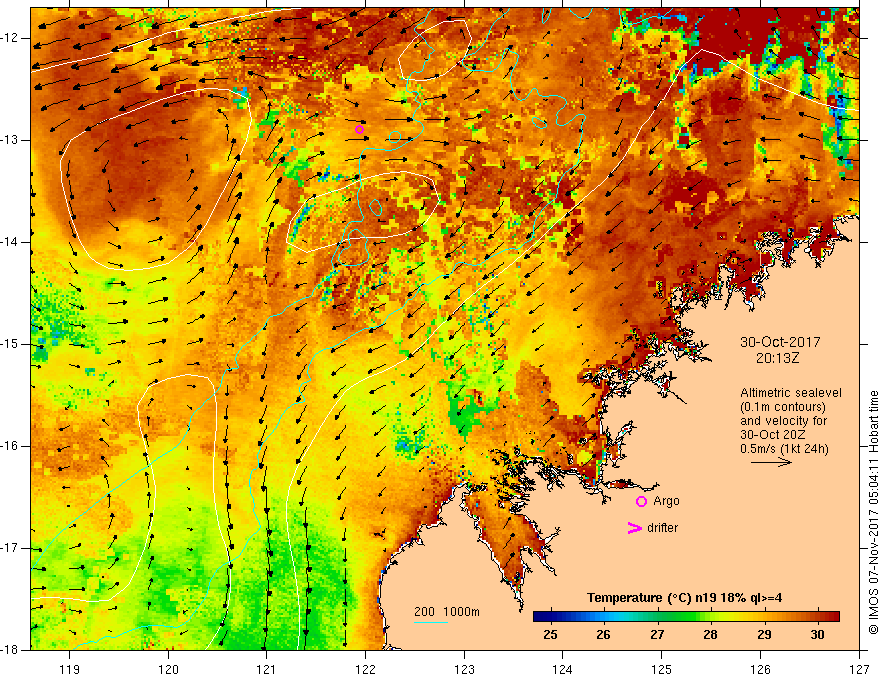Click the longitude axis label 121

pos(267,669)
